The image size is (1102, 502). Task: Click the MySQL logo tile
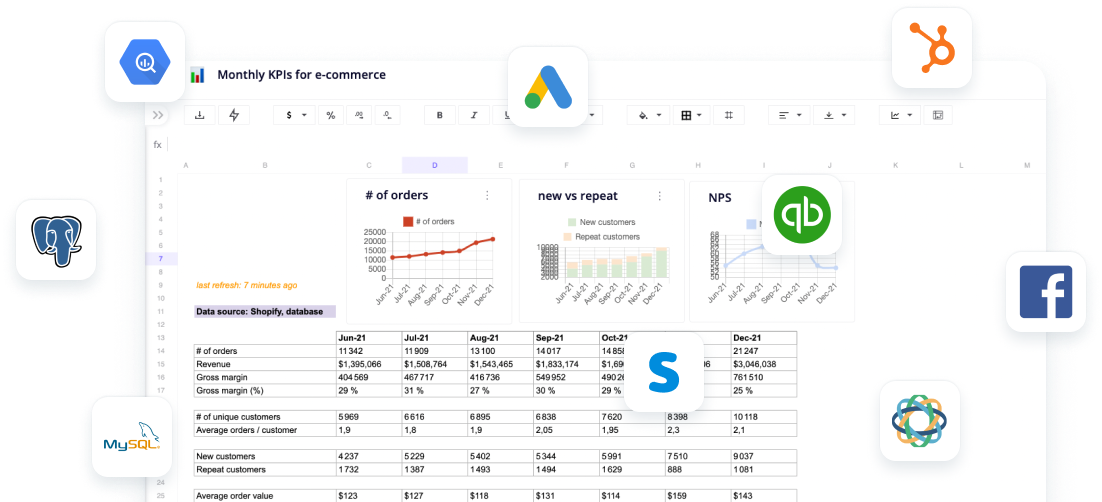132,437
